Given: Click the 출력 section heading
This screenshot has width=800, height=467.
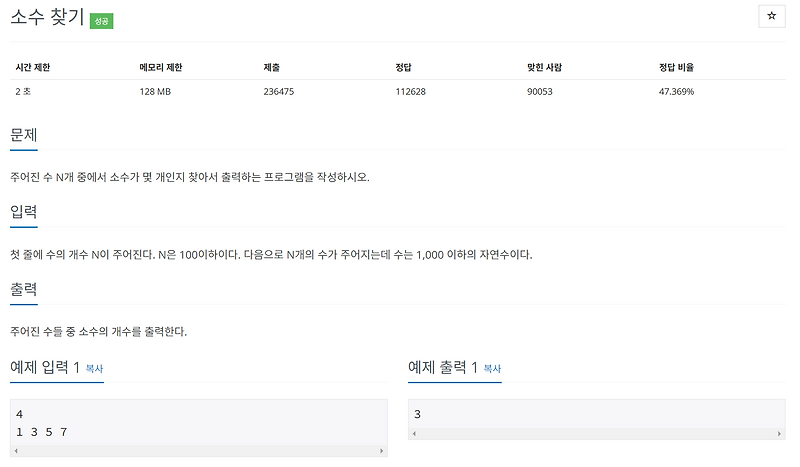Looking at the screenshot, I should pos(24,289).
